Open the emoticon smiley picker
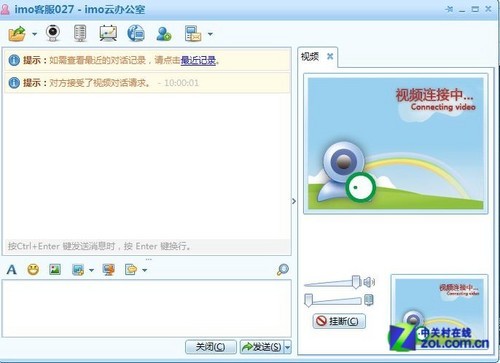Screen dimensions: 500x363 click(33, 269)
